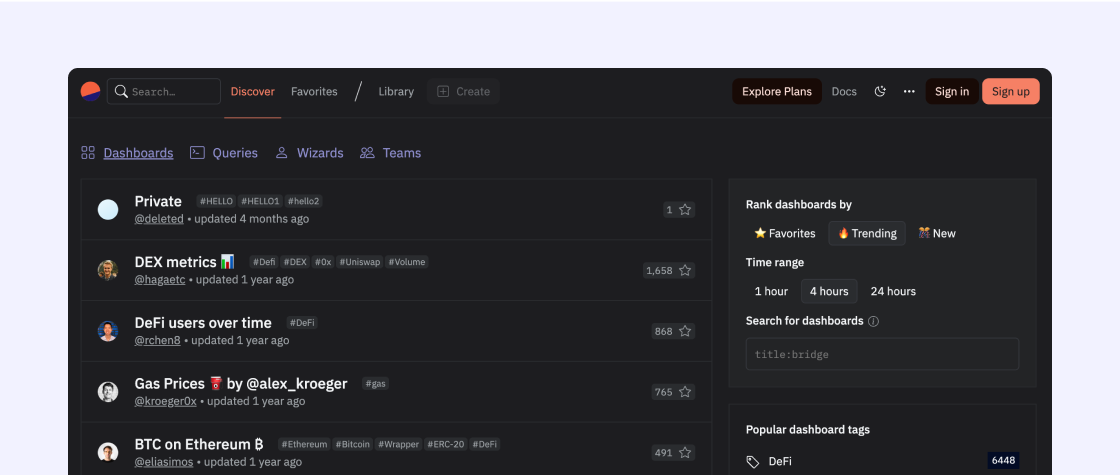The height and width of the screenshot is (475, 1120).
Task: Click the Sign up button
Action: click(1011, 91)
